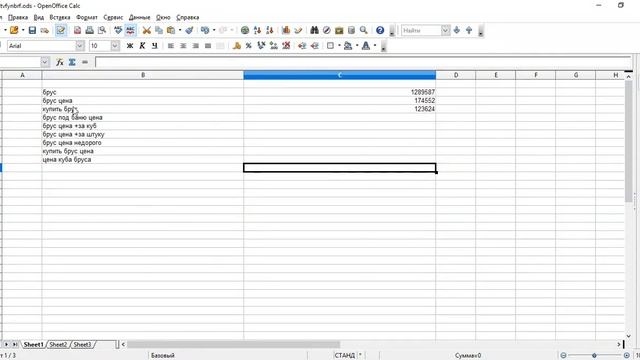The height and width of the screenshot is (360, 640).
Task: Insert Hyperlink globe icon
Action: click(x=245, y=30)
